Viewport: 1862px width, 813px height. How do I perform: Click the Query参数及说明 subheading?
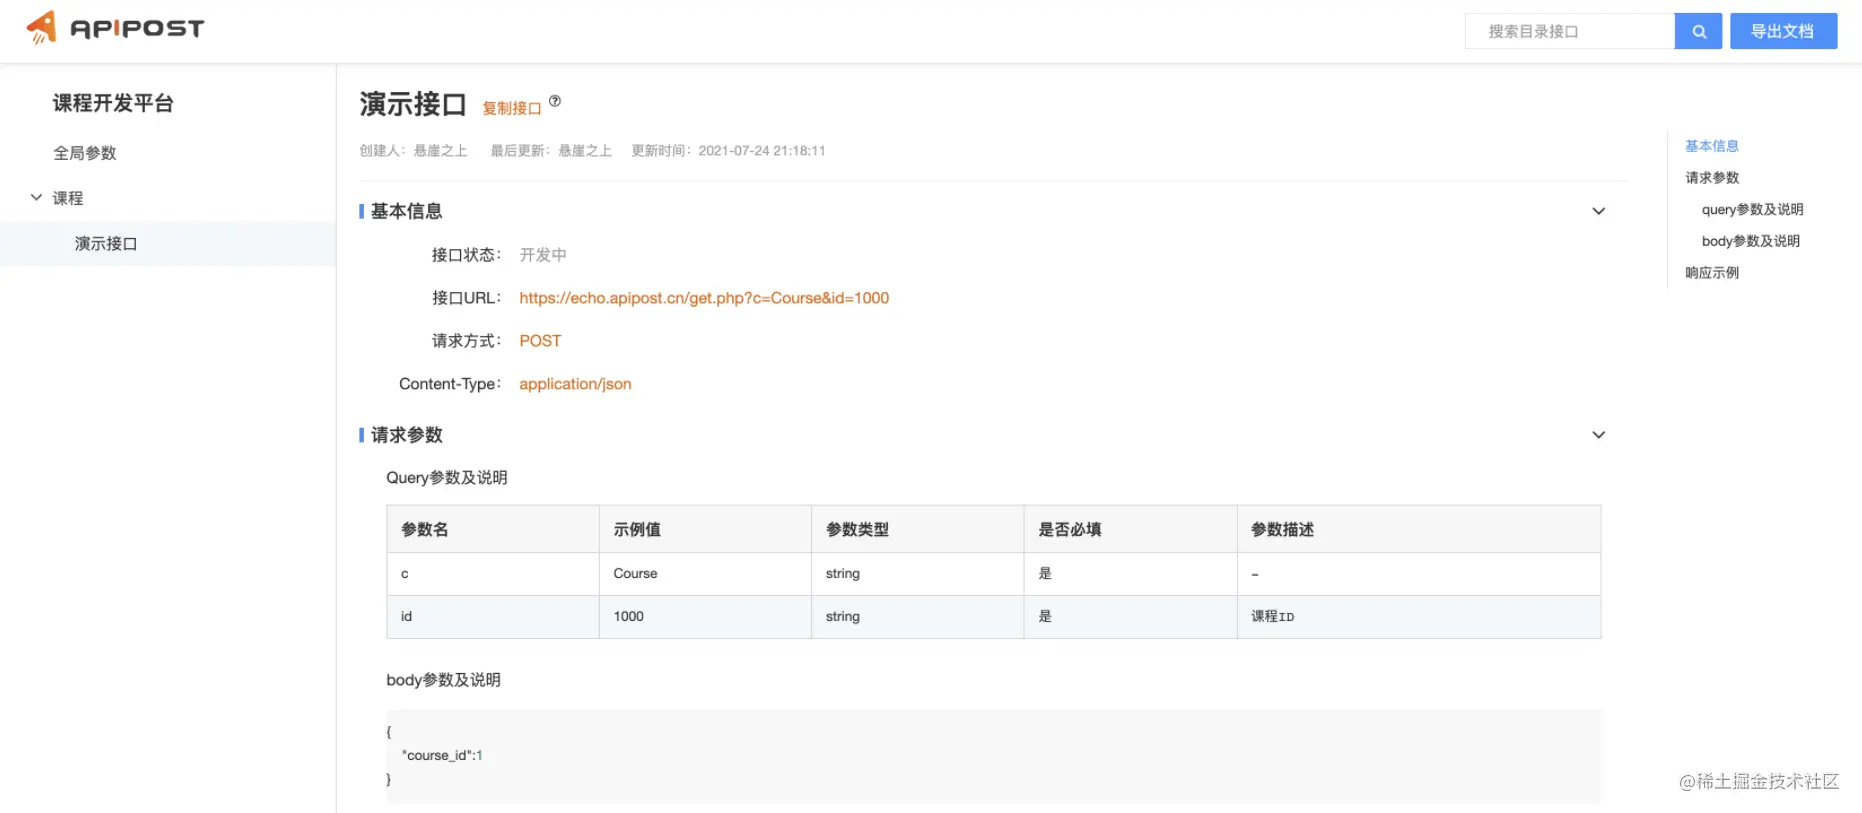[x=447, y=478]
